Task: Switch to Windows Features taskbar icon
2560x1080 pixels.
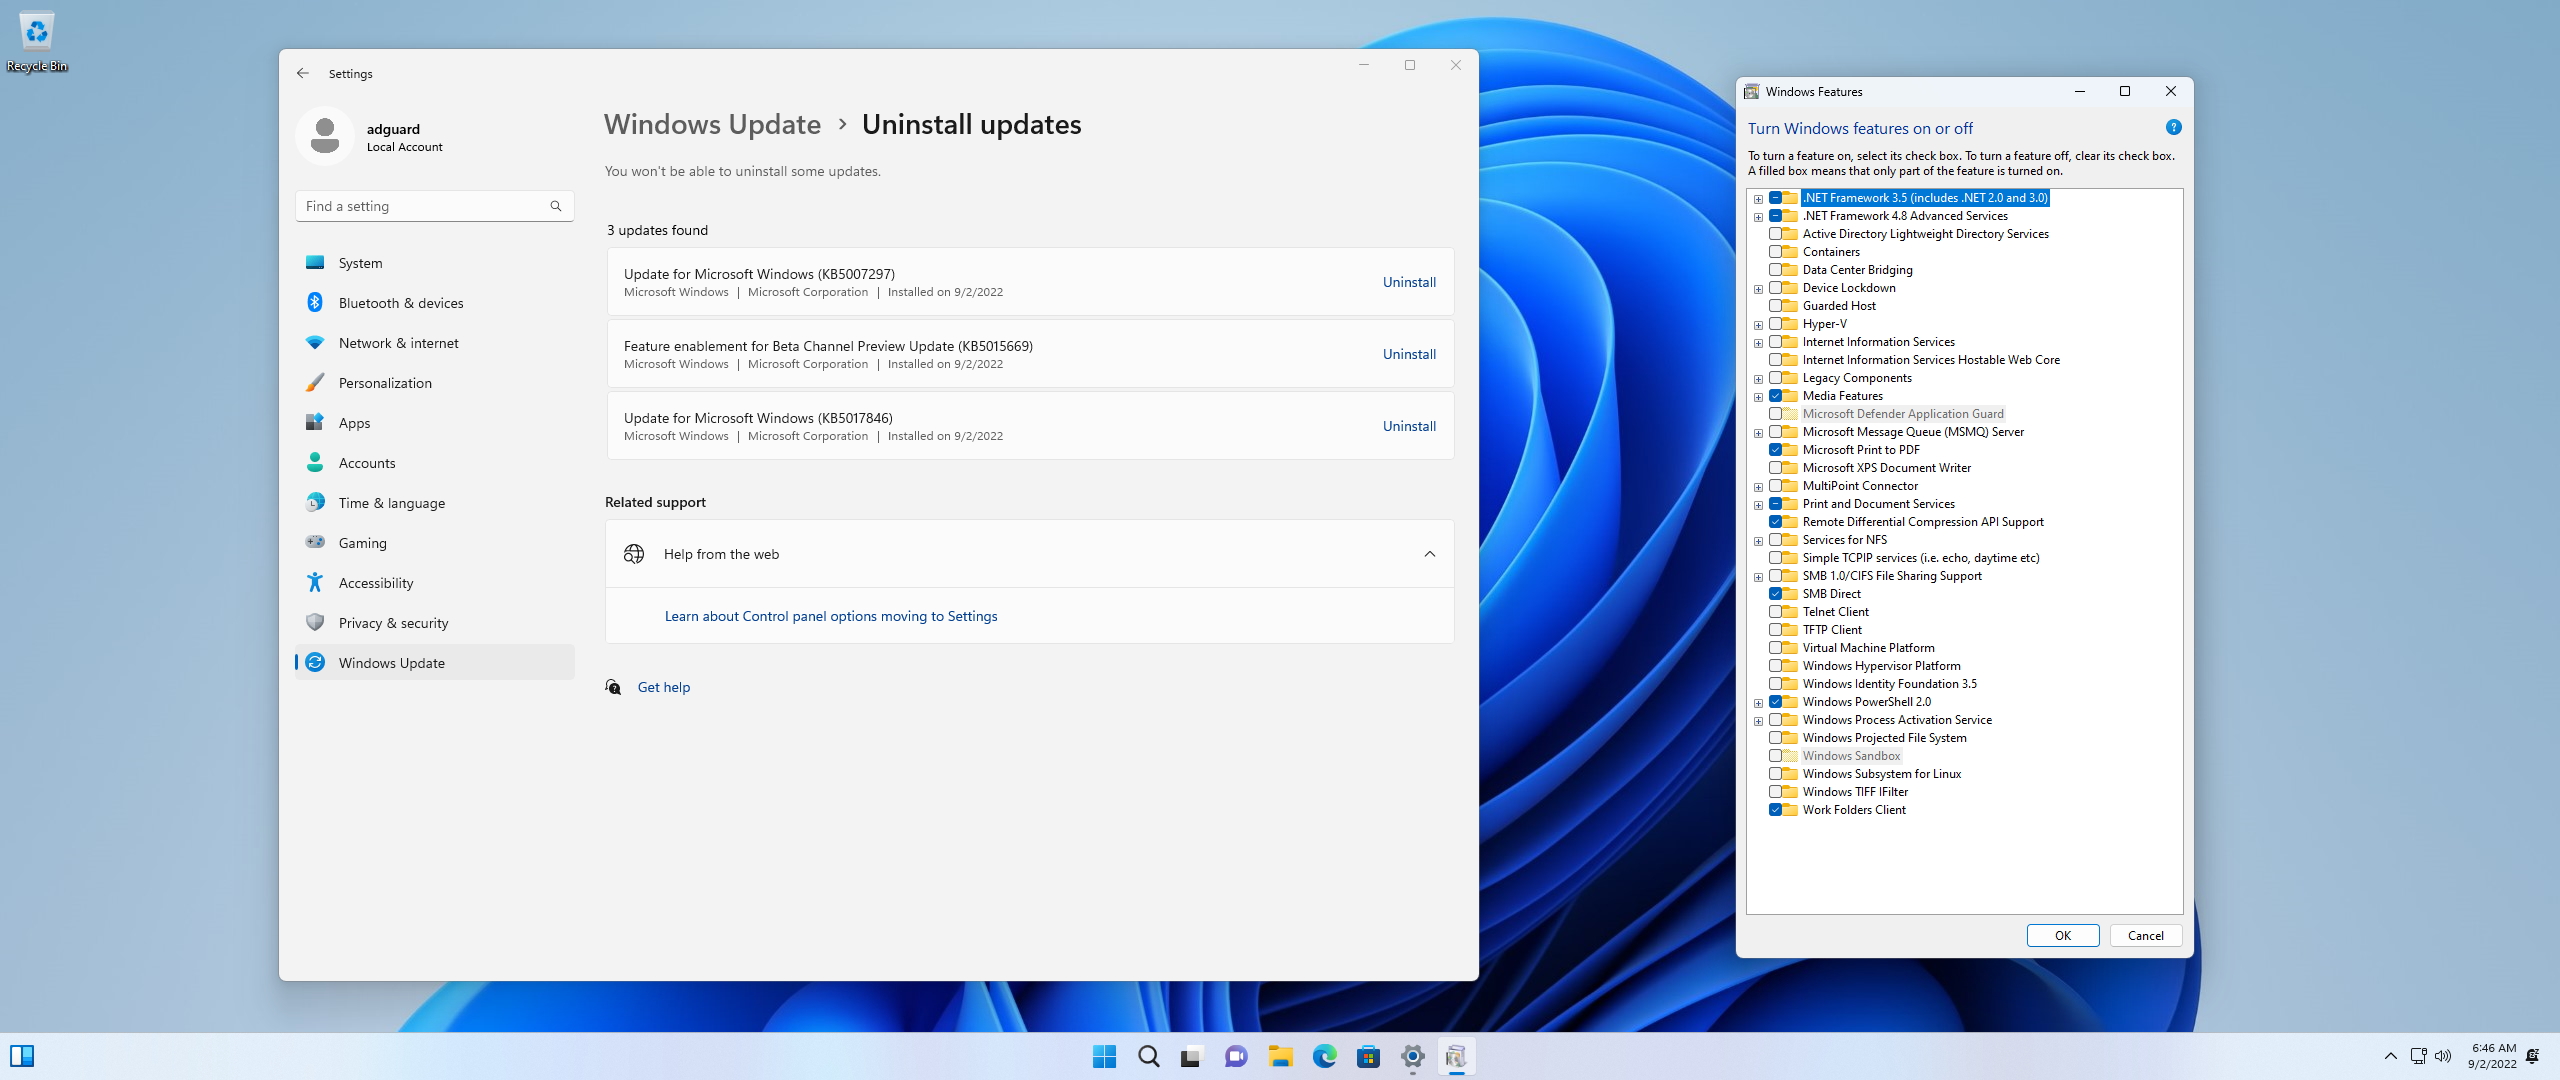Action: [x=1456, y=1056]
